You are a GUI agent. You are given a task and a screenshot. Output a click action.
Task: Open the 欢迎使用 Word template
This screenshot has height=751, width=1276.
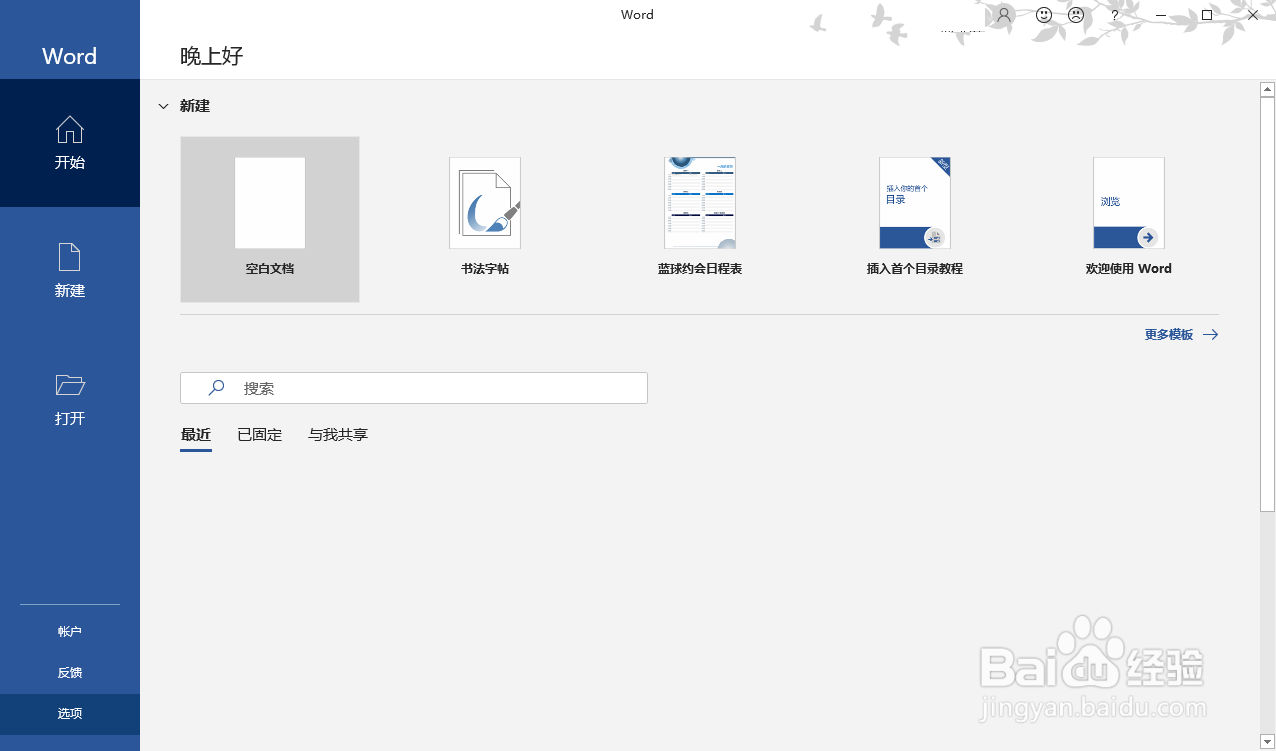coord(1129,219)
